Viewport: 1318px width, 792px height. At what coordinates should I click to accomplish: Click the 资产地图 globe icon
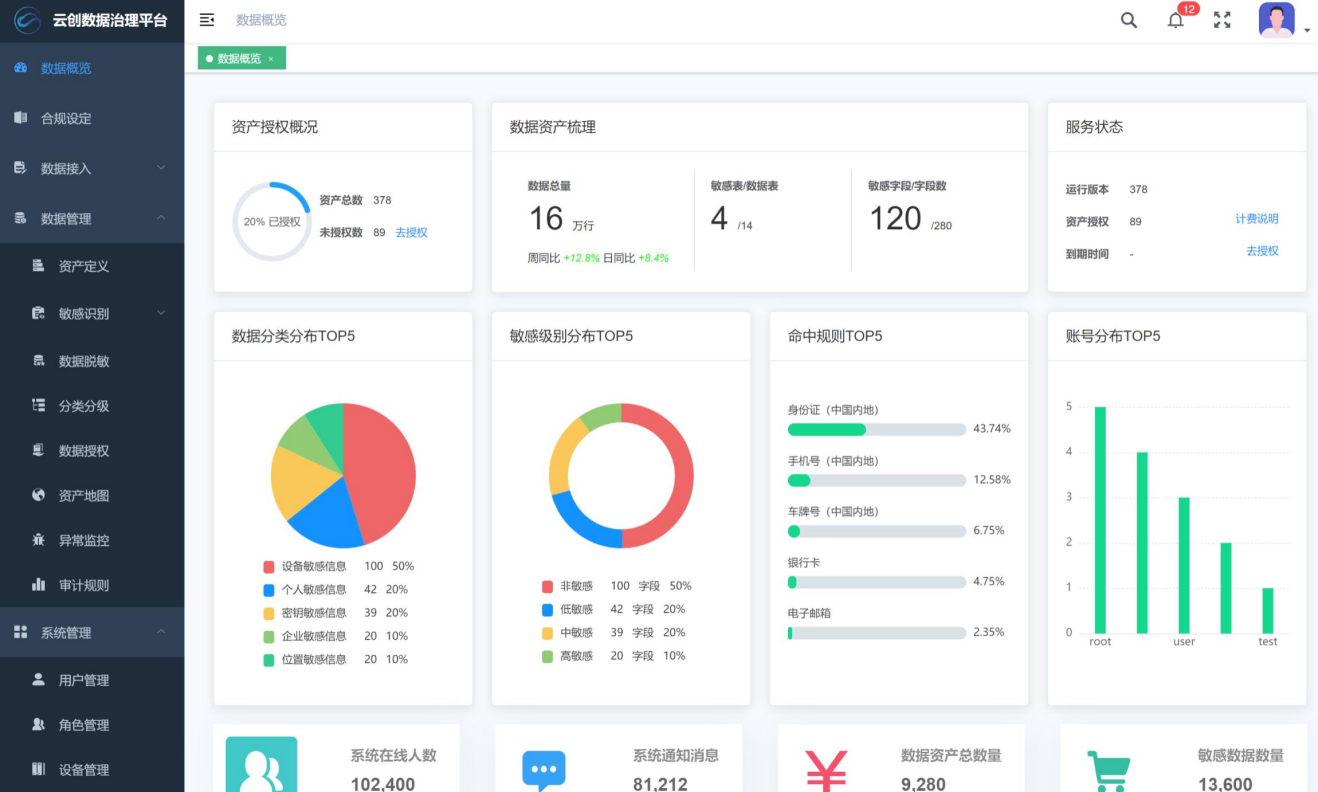coord(39,495)
